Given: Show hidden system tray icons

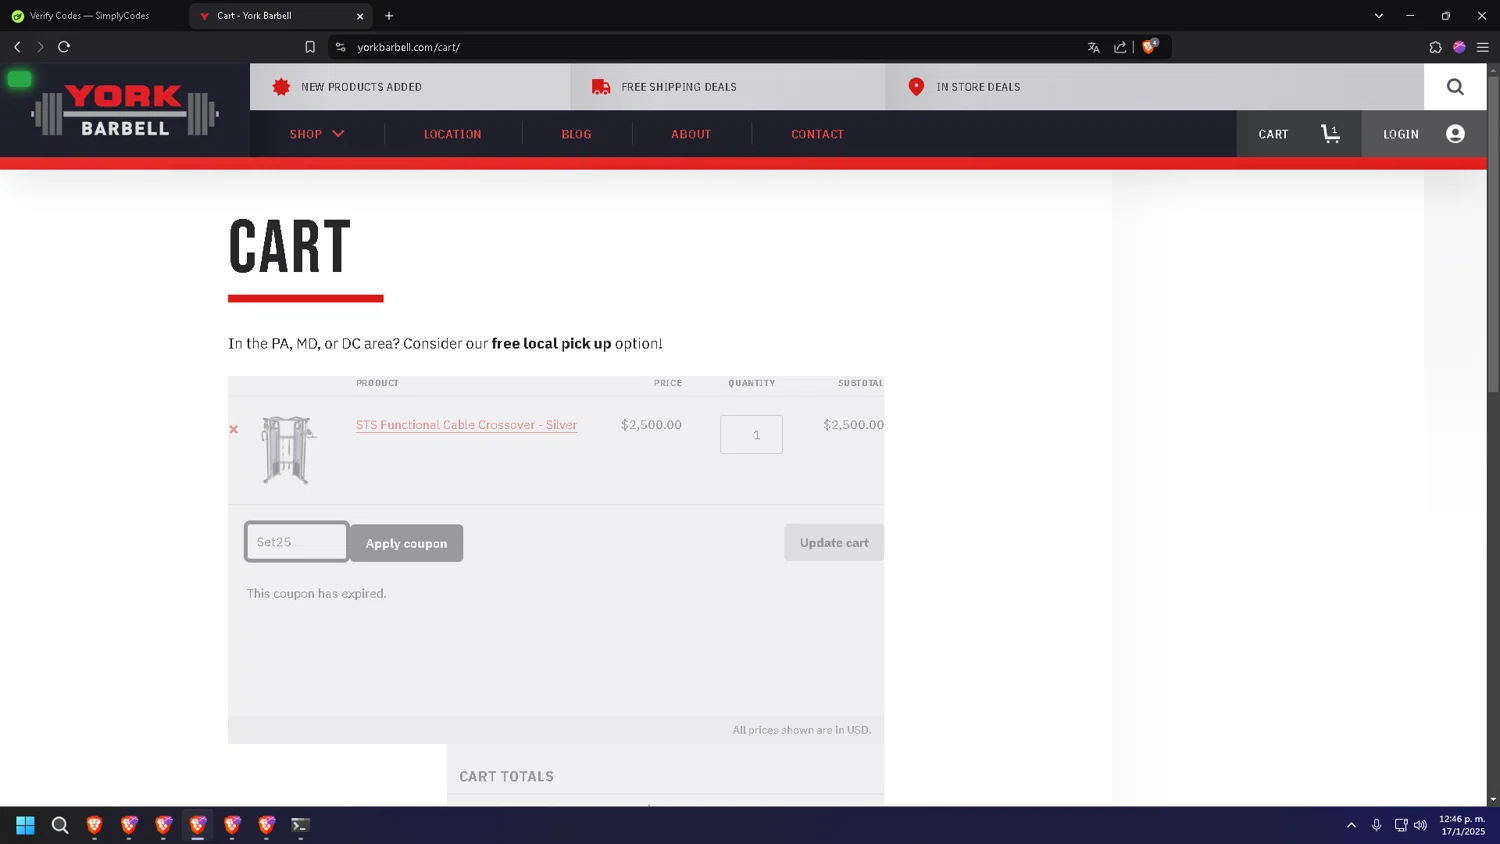Looking at the screenshot, I should coord(1351,825).
